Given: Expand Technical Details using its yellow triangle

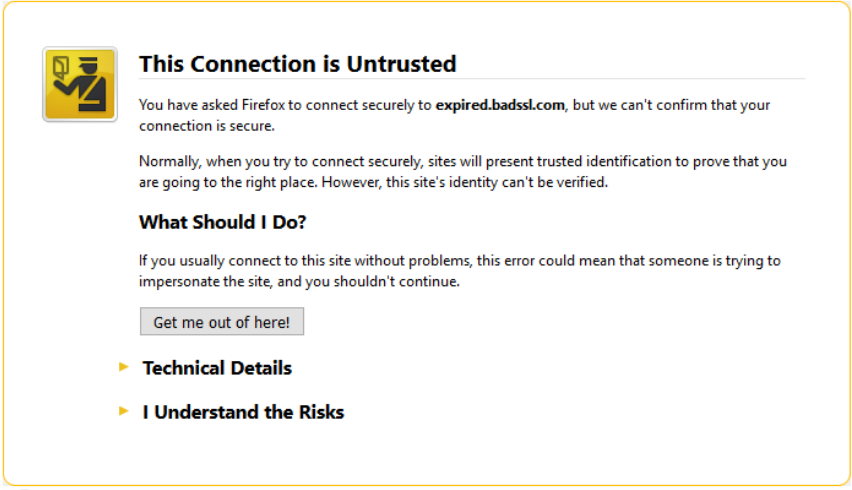Looking at the screenshot, I should [124, 367].
